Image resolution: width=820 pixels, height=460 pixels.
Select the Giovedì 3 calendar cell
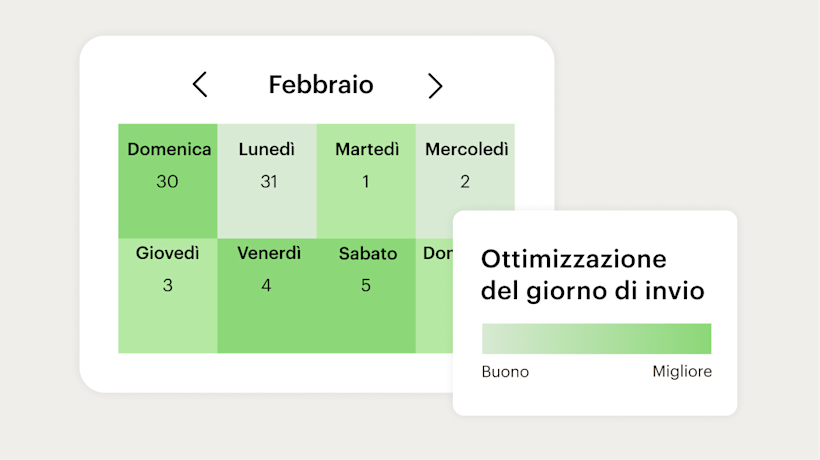point(168,296)
